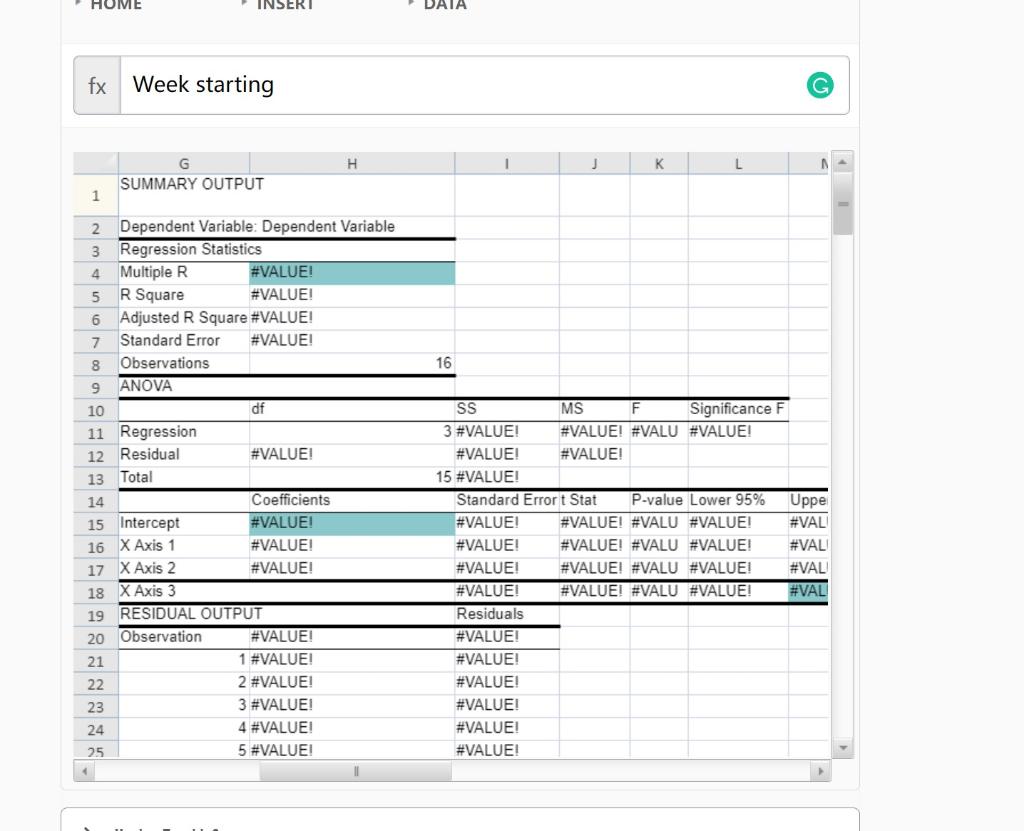Click the horizontal scrollbar thumb
The image size is (1024, 831).
355,772
